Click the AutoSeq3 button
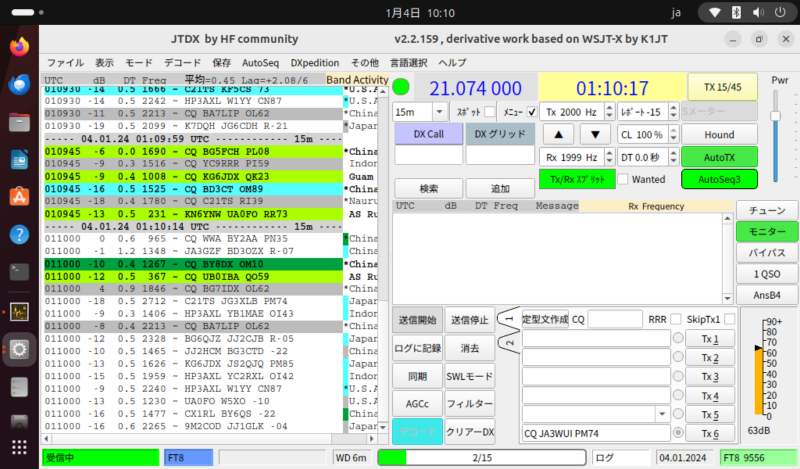800x469 pixels. click(719, 180)
